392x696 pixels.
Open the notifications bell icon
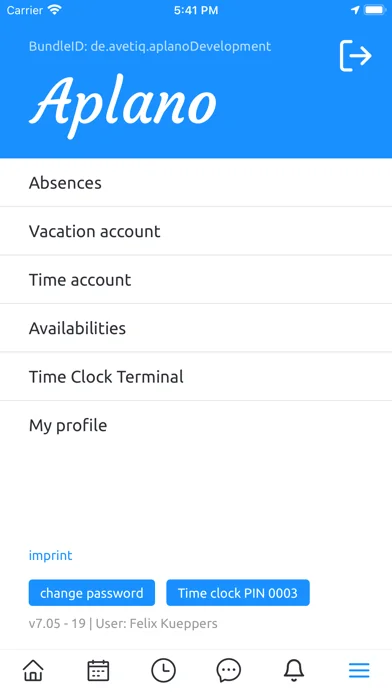pos(294,670)
